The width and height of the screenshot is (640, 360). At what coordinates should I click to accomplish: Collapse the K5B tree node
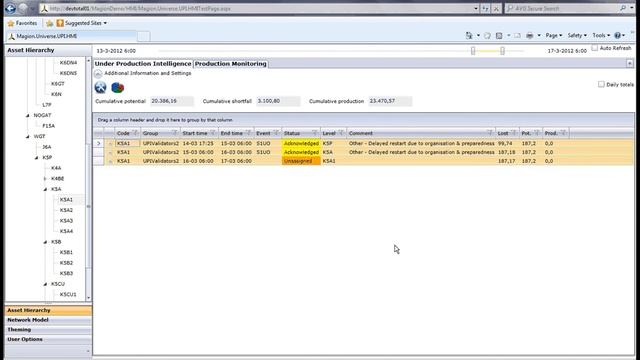pos(45,242)
